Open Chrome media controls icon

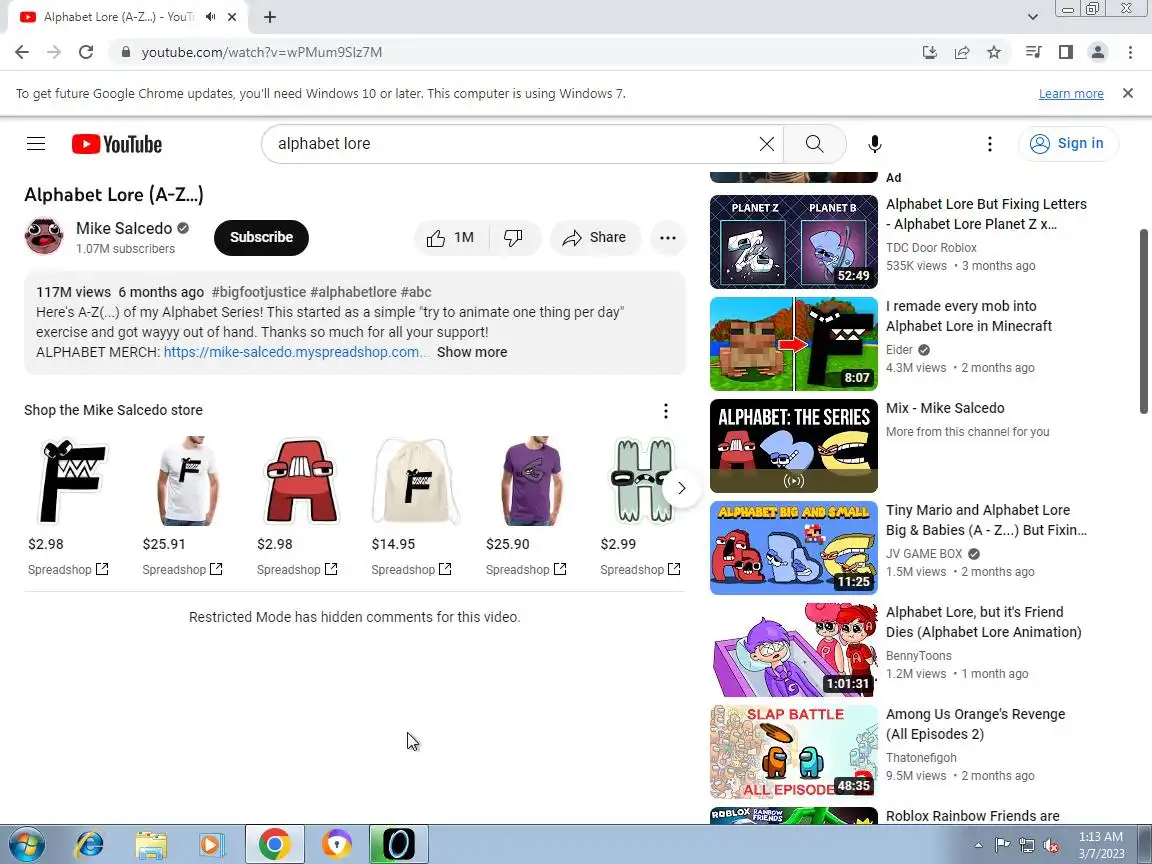point(1034,52)
